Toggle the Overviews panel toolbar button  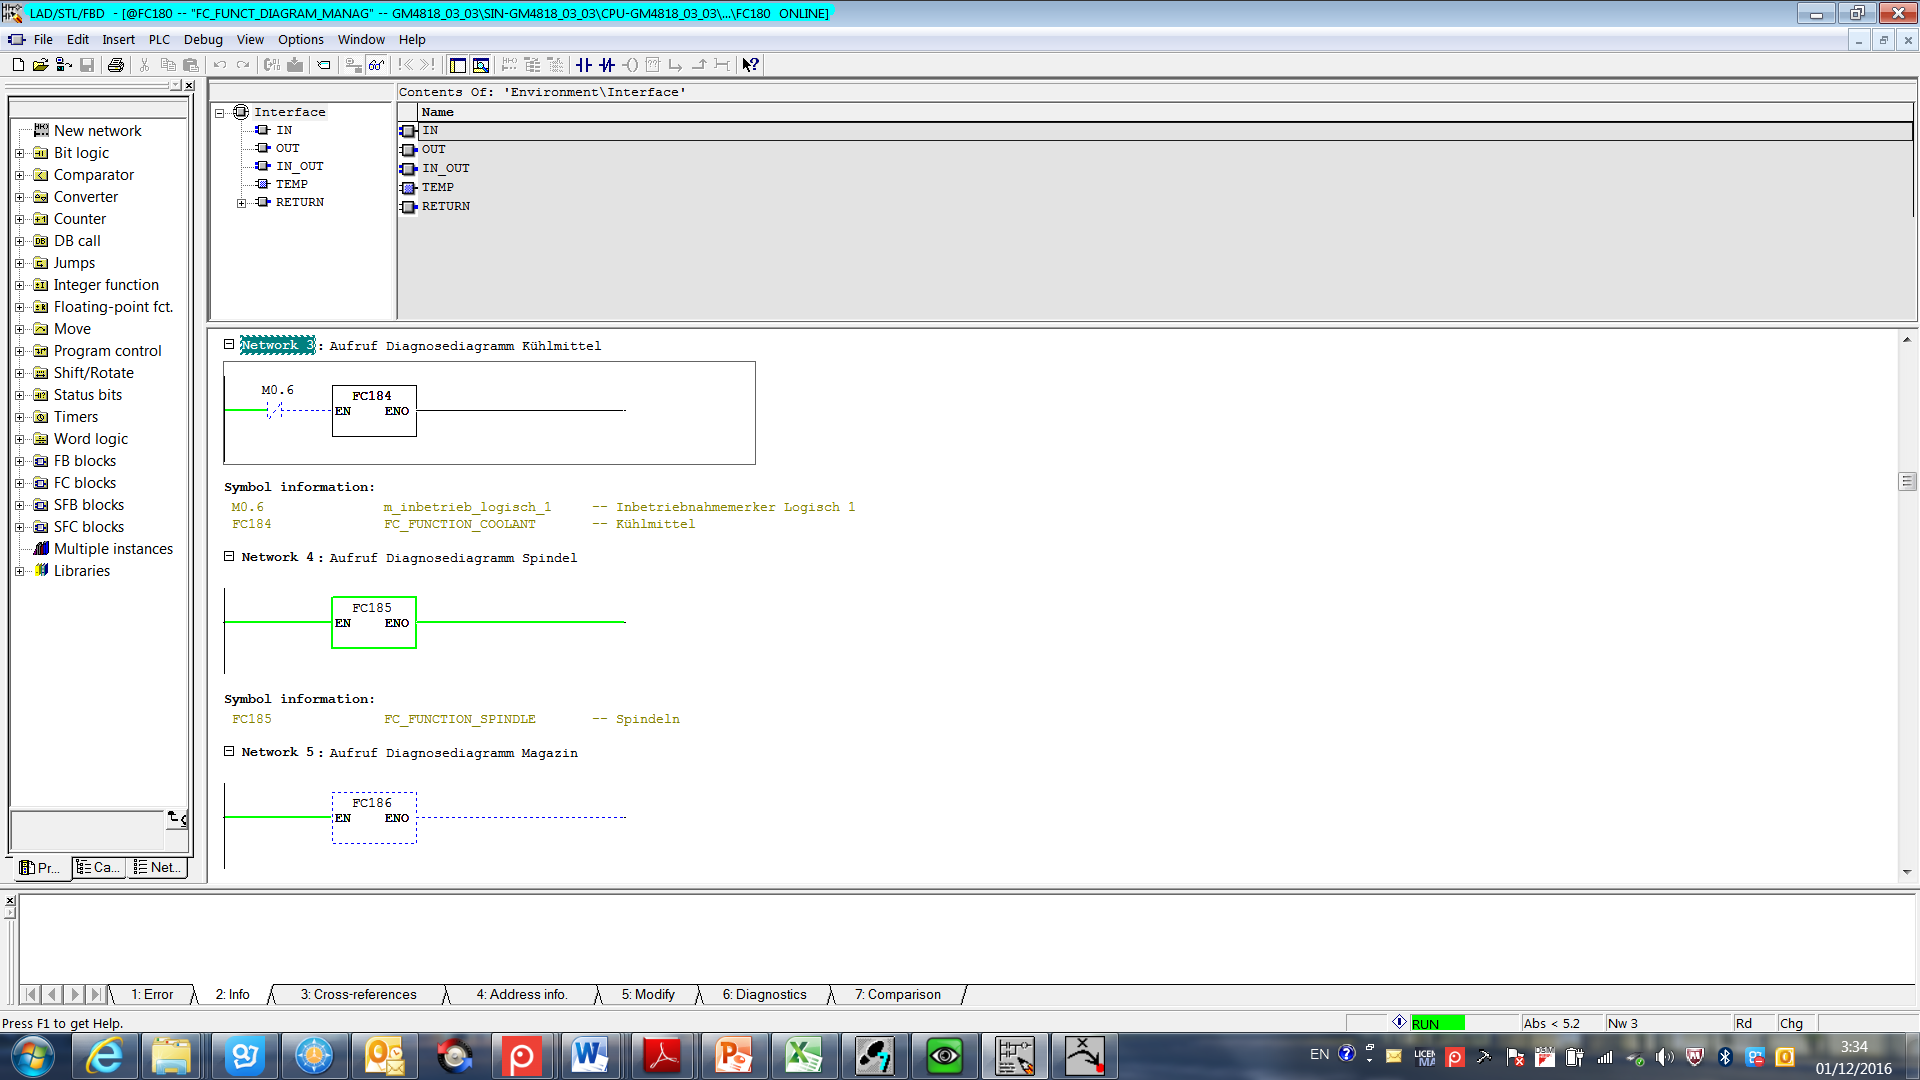(458, 65)
